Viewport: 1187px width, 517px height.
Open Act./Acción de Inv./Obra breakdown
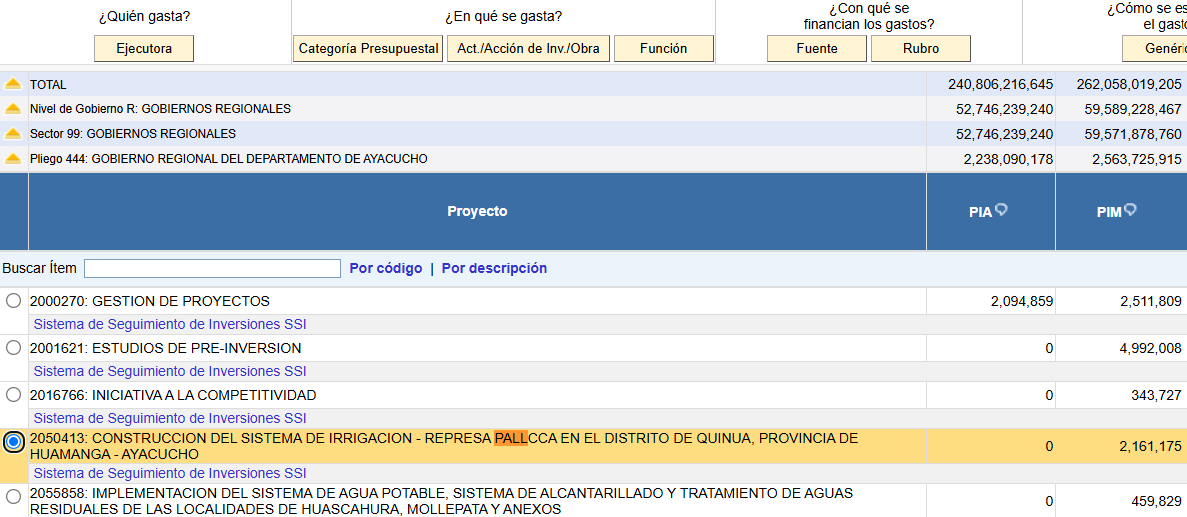coord(528,48)
